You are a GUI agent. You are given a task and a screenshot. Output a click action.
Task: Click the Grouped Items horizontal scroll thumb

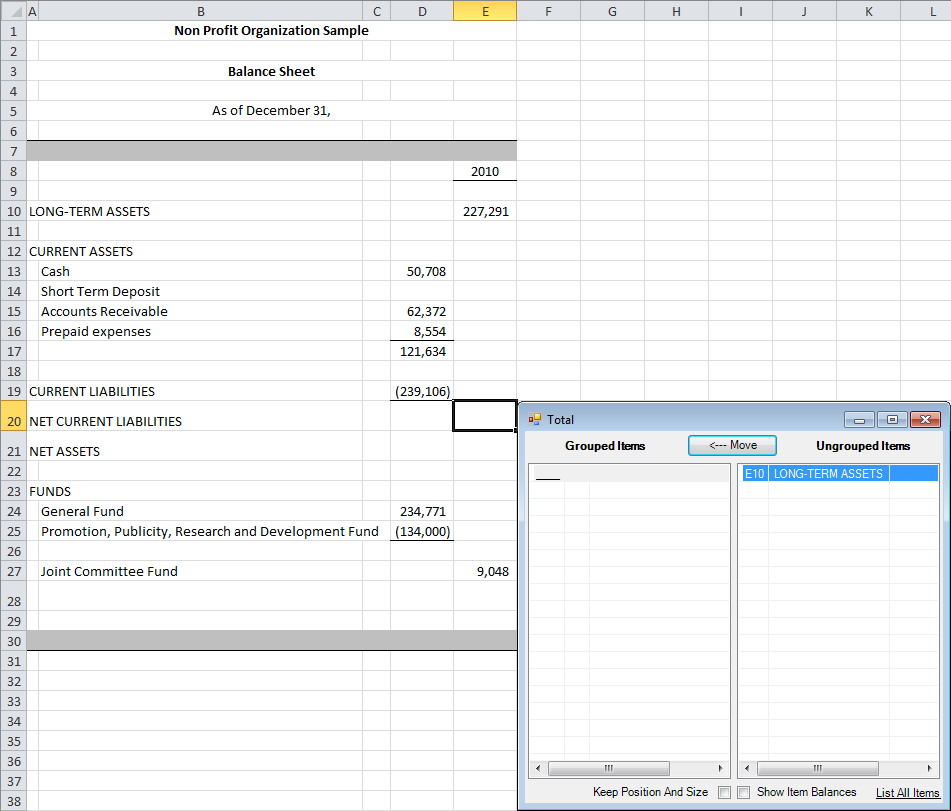[609, 769]
